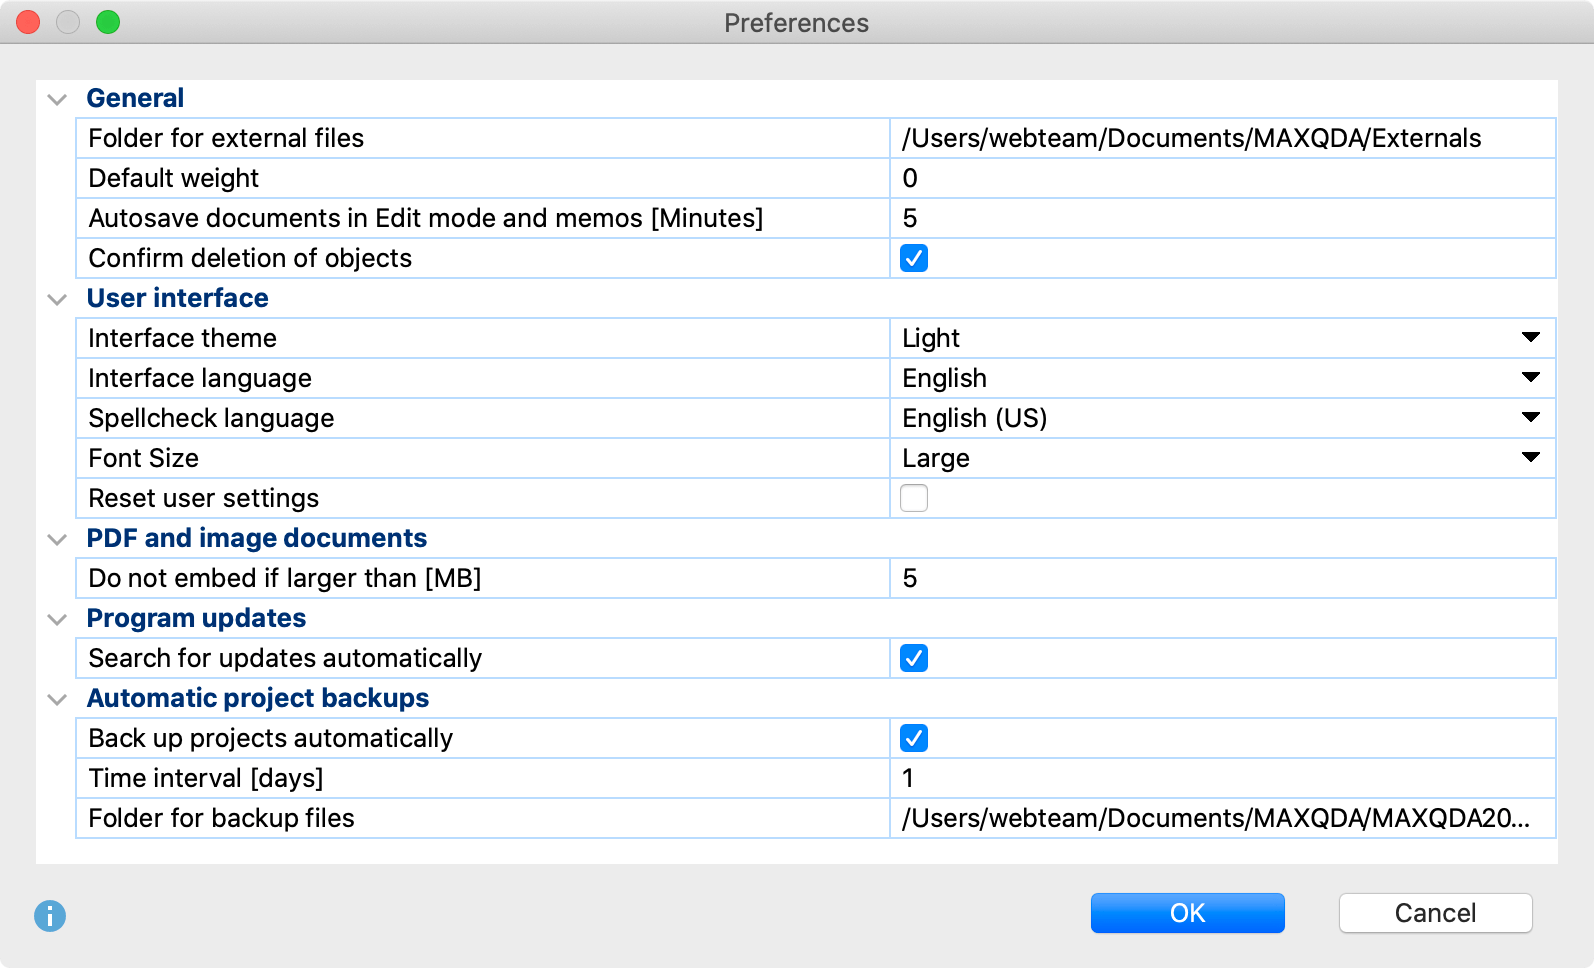
Task: Enable Reset user settings checkbox
Action: [x=914, y=498]
